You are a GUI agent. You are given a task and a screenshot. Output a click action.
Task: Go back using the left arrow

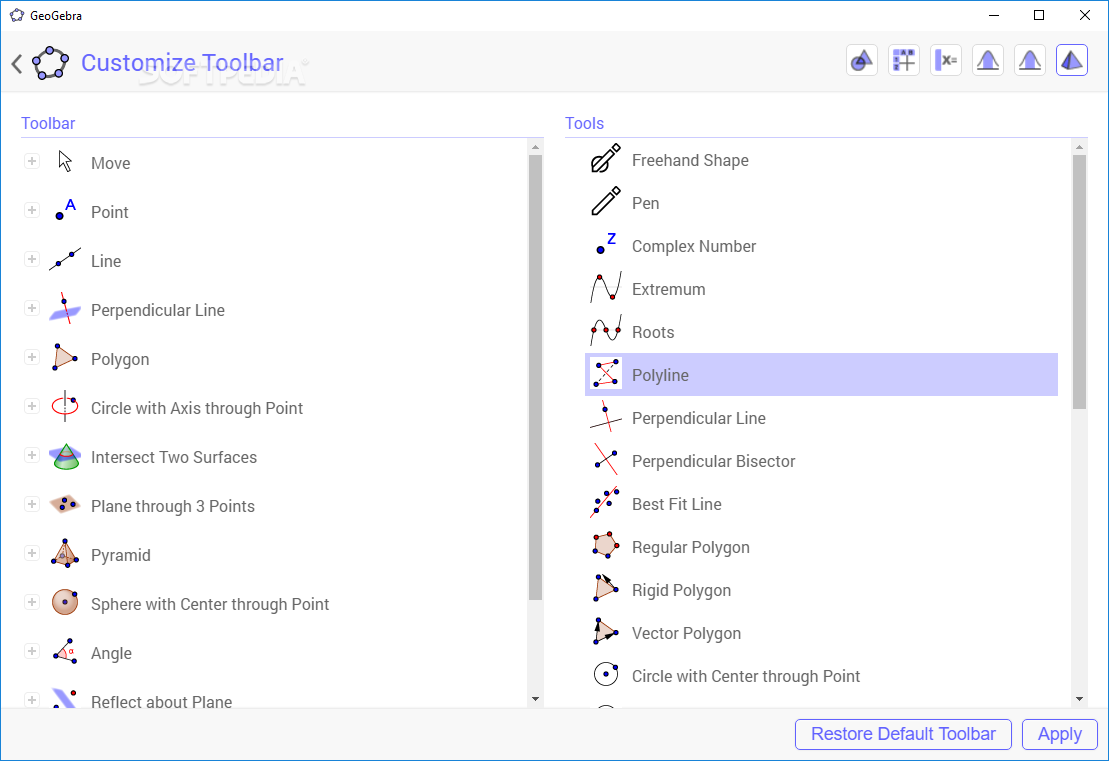[x=17, y=64]
